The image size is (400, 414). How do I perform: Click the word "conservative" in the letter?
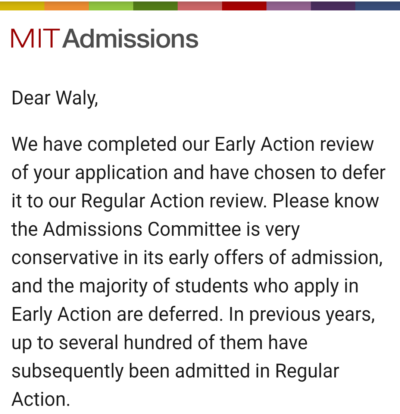65,258
